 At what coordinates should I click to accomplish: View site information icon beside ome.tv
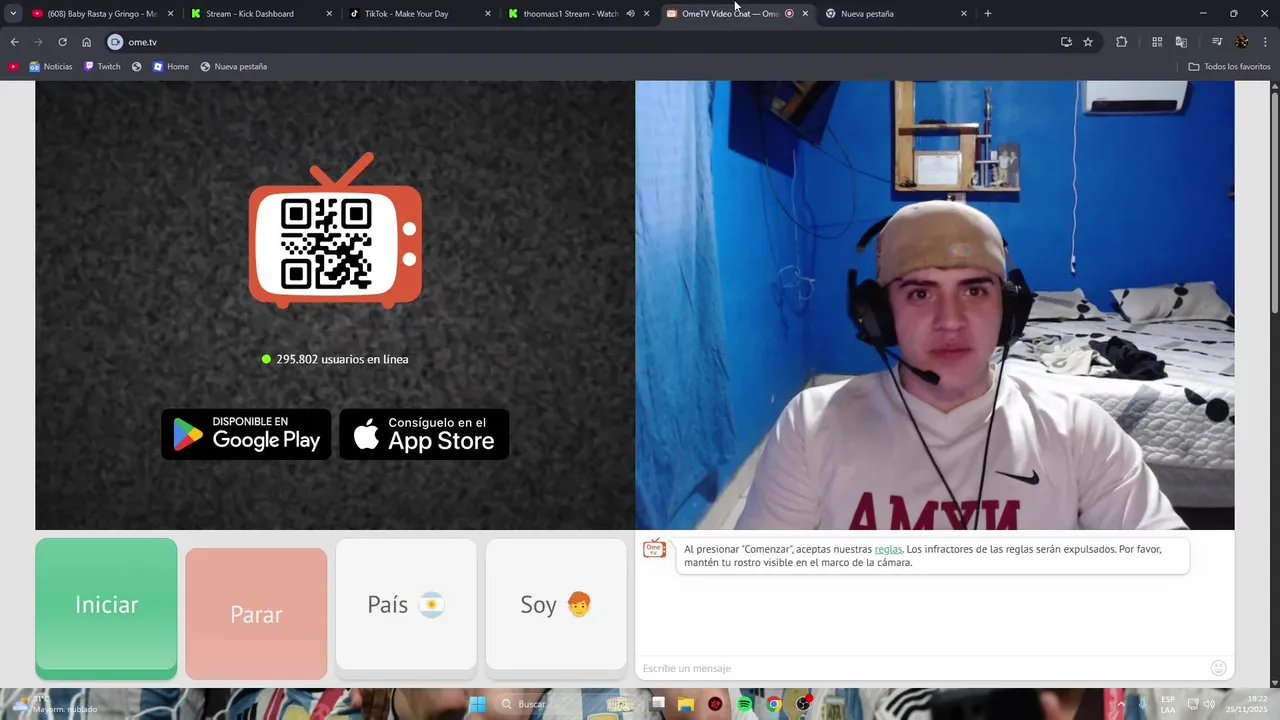point(115,42)
